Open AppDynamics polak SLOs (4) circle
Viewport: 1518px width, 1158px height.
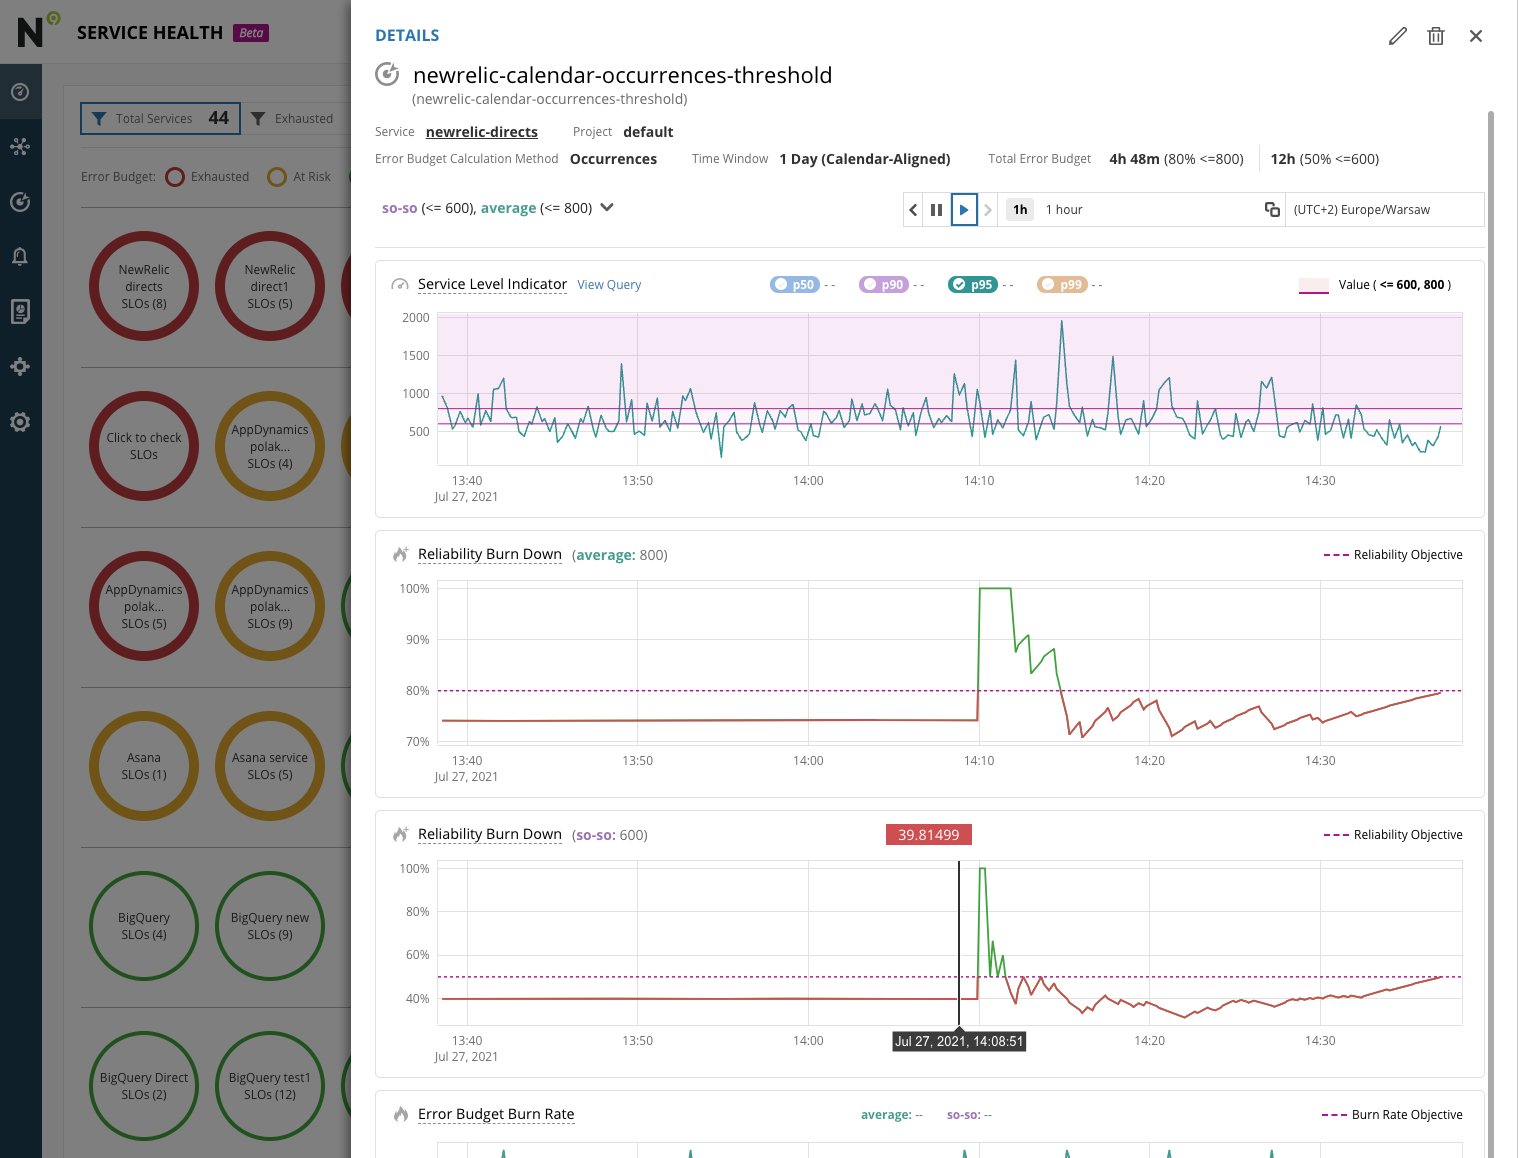270,446
